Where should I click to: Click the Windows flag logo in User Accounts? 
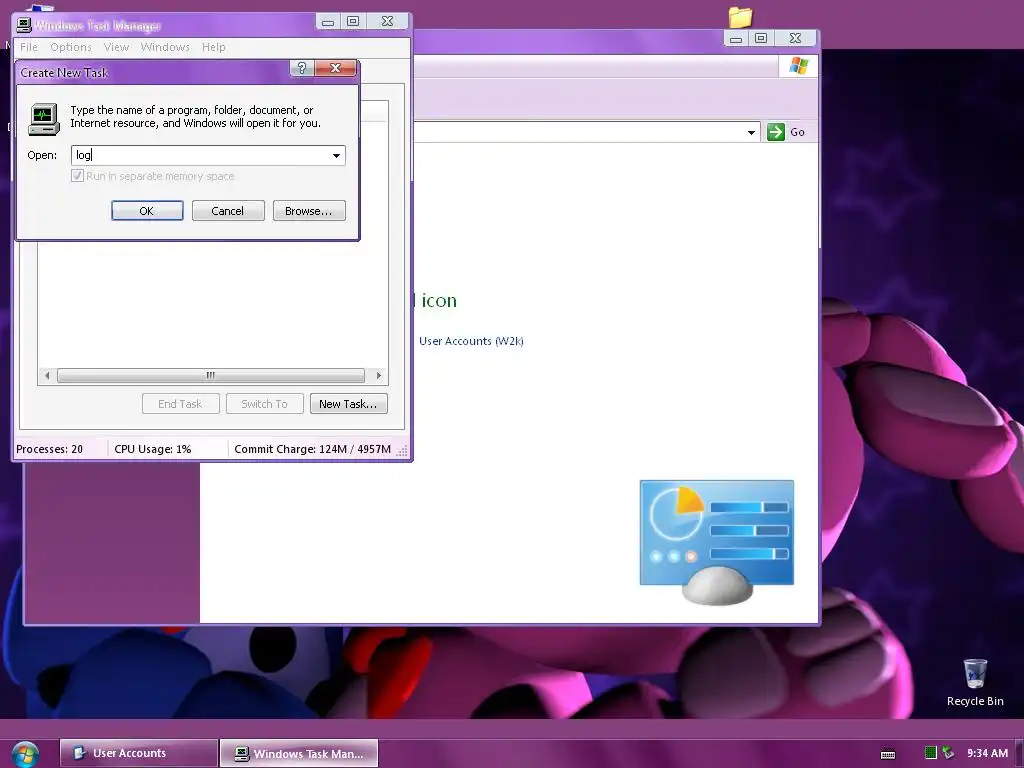(799, 65)
